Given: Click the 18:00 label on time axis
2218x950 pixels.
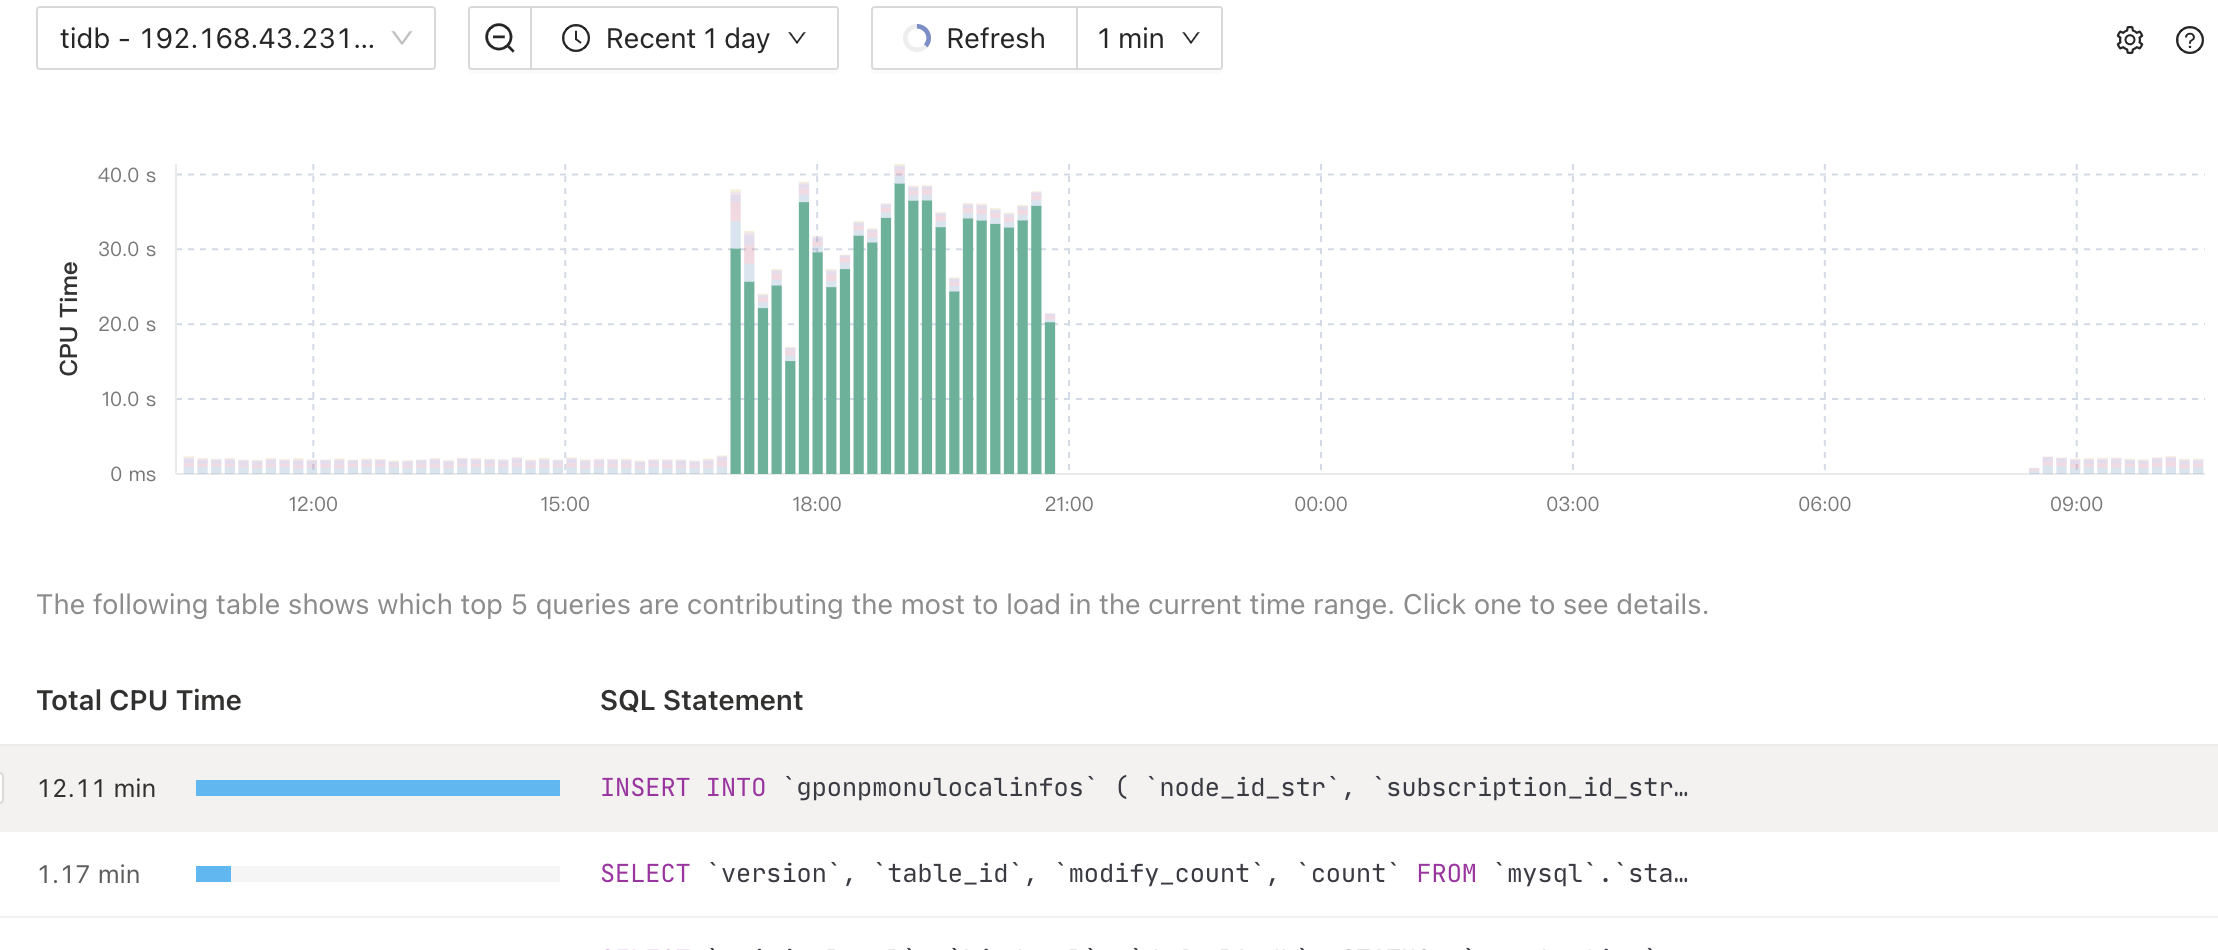Looking at the screenshot, I should click(817, 504).
